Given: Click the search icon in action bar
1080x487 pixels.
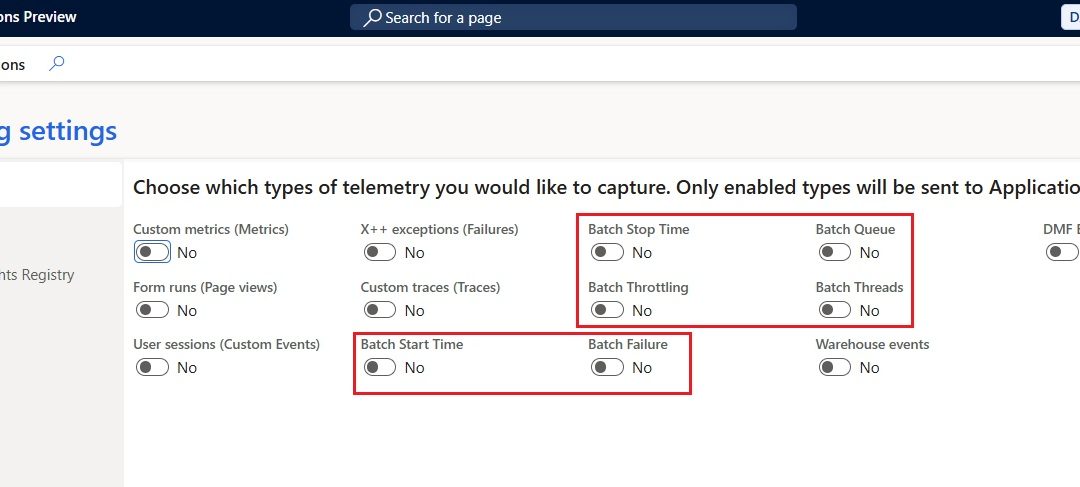Looking at the screenshot, I should point(57,64).
